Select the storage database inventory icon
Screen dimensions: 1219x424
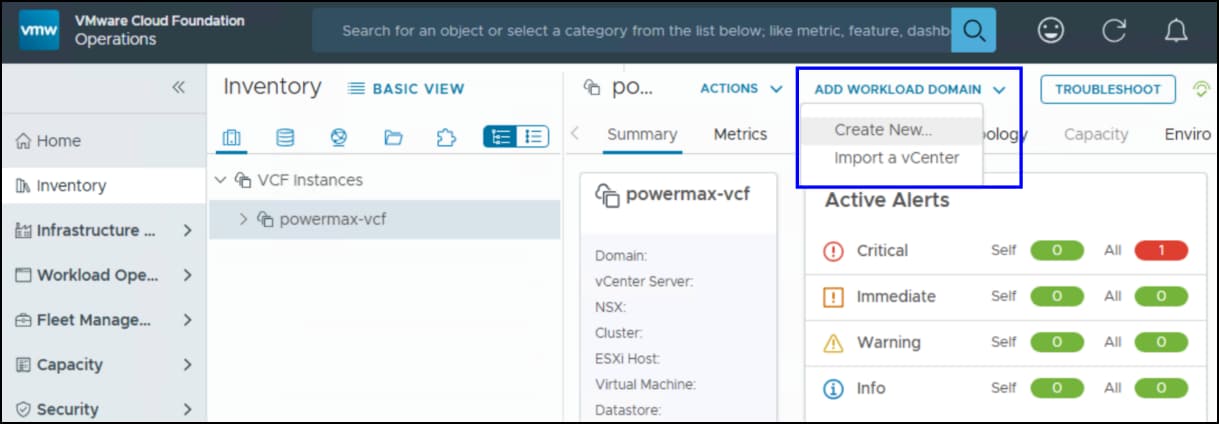tap(285, 137)
